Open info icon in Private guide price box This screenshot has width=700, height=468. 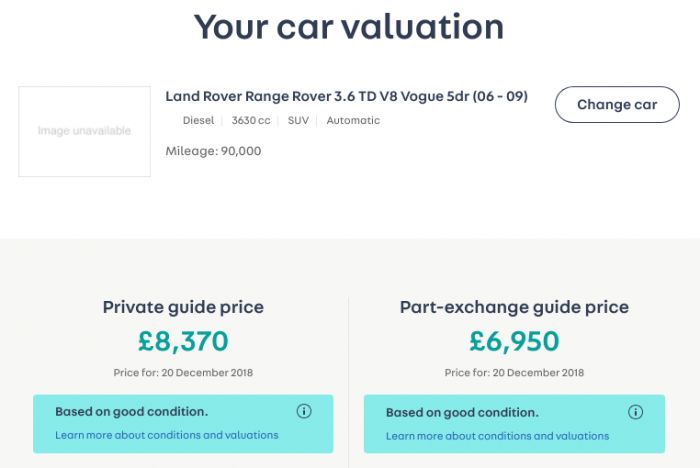(x=304, y=411)
